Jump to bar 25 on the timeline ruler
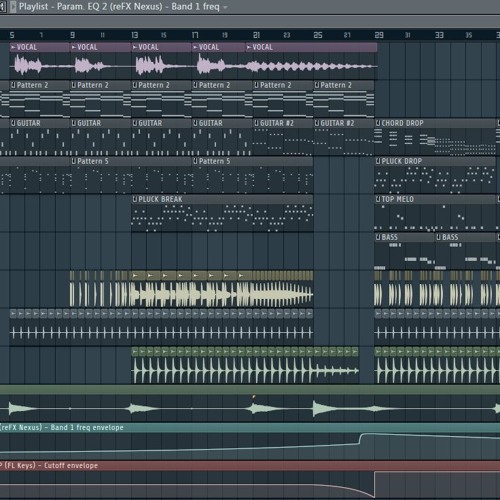The width and height of the screenshot is (500, 500). tap(318, 35)
